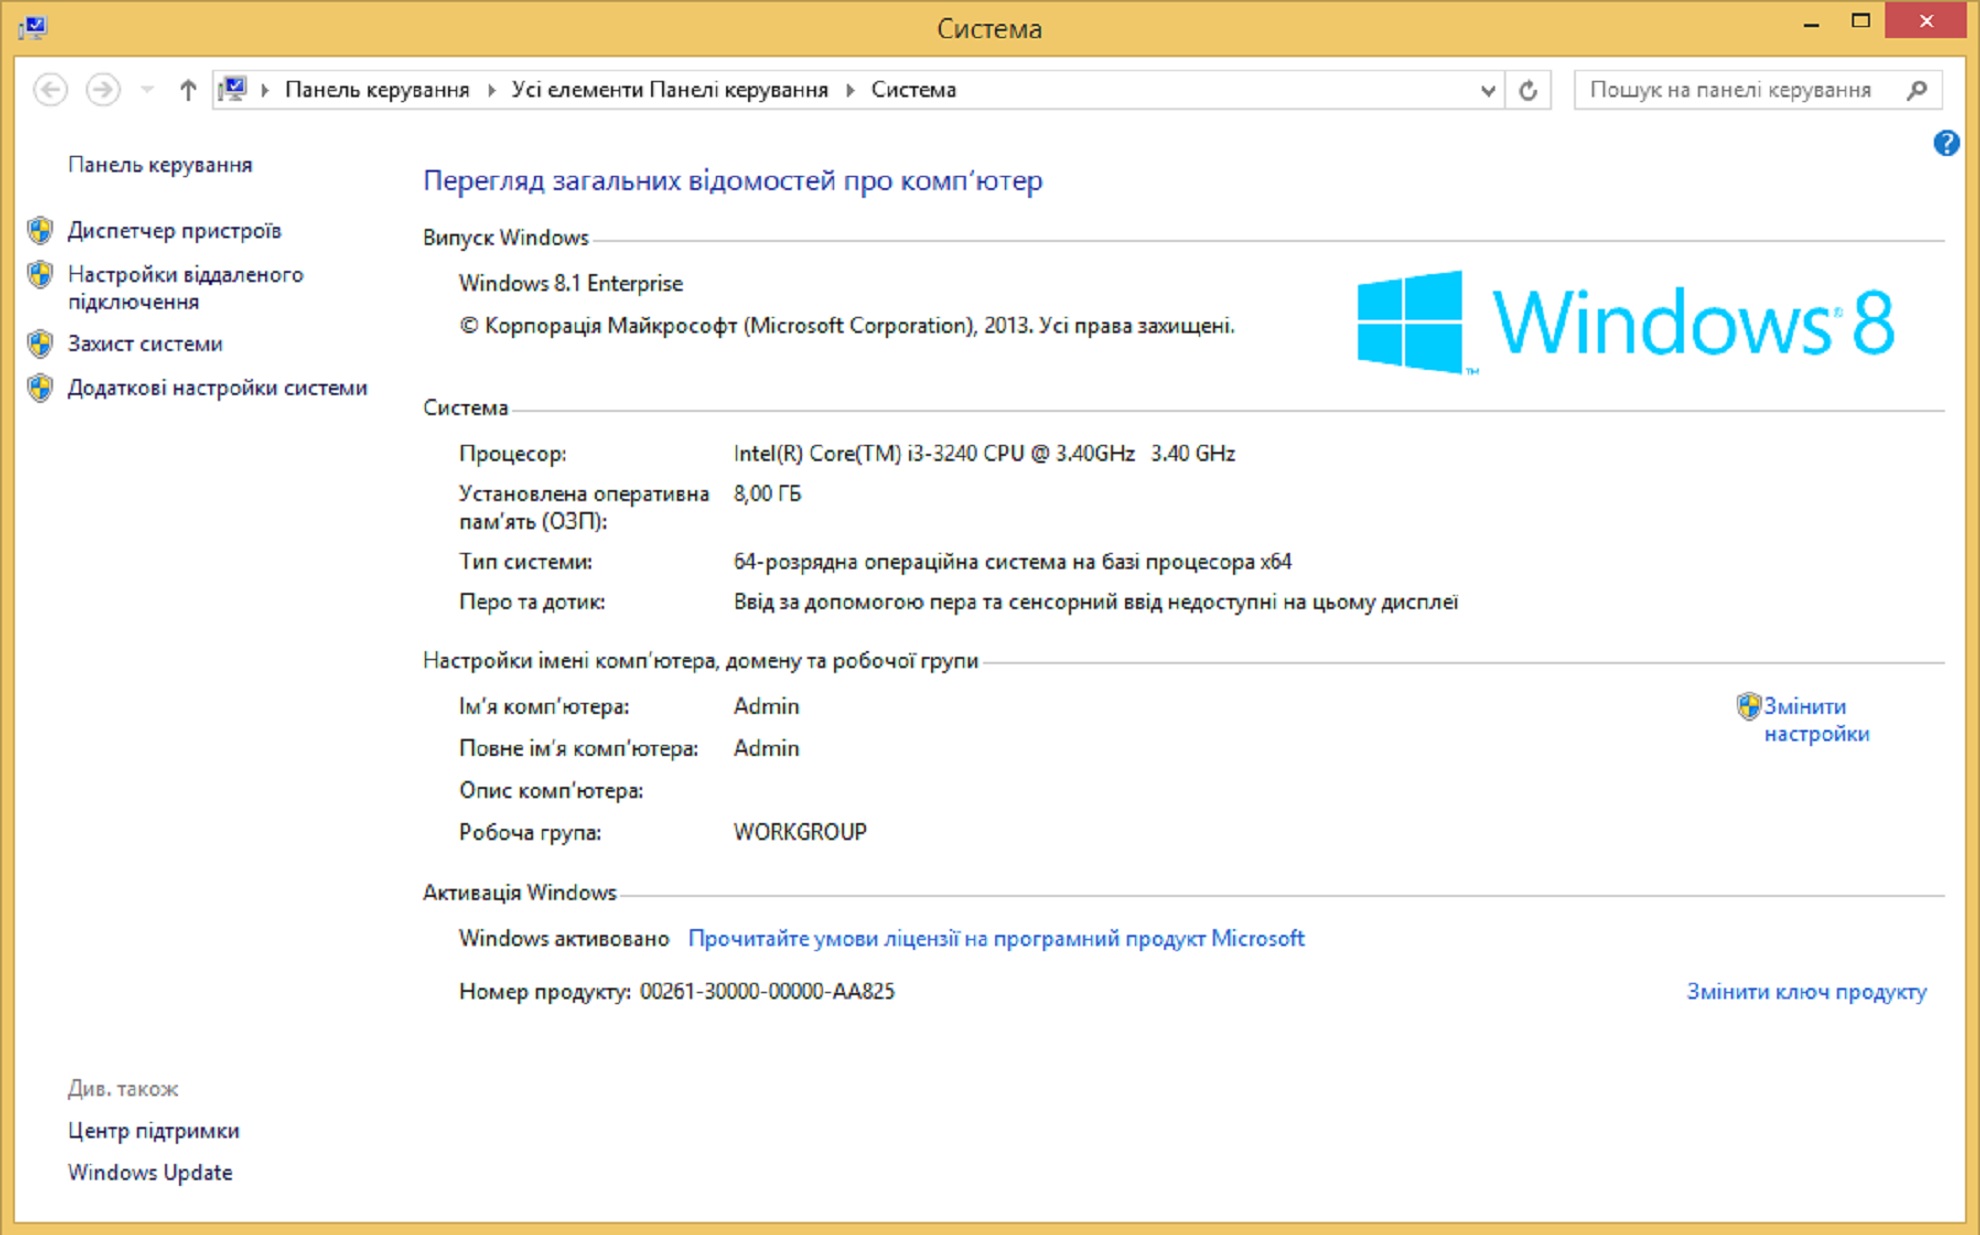Select 'Панель керування' breadcrumb item
The width and height of the screenshot is (1980, 1235).
[376, 90]
